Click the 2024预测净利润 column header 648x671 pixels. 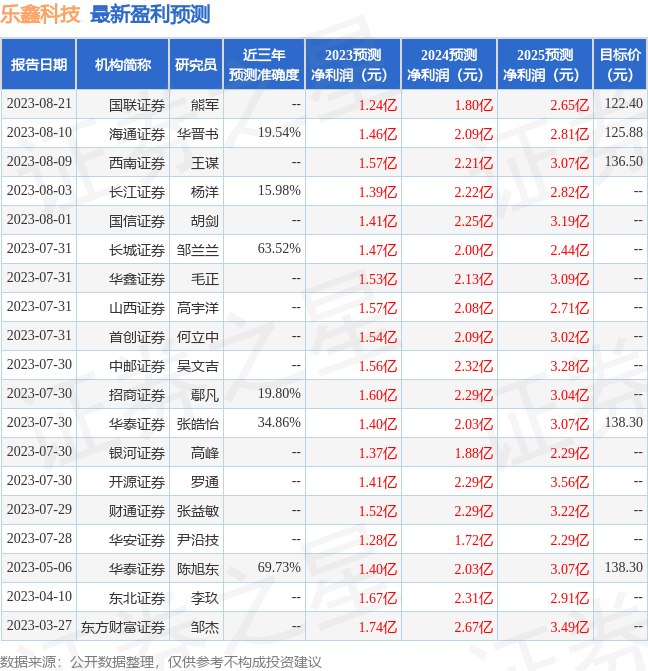pos(449,65)
